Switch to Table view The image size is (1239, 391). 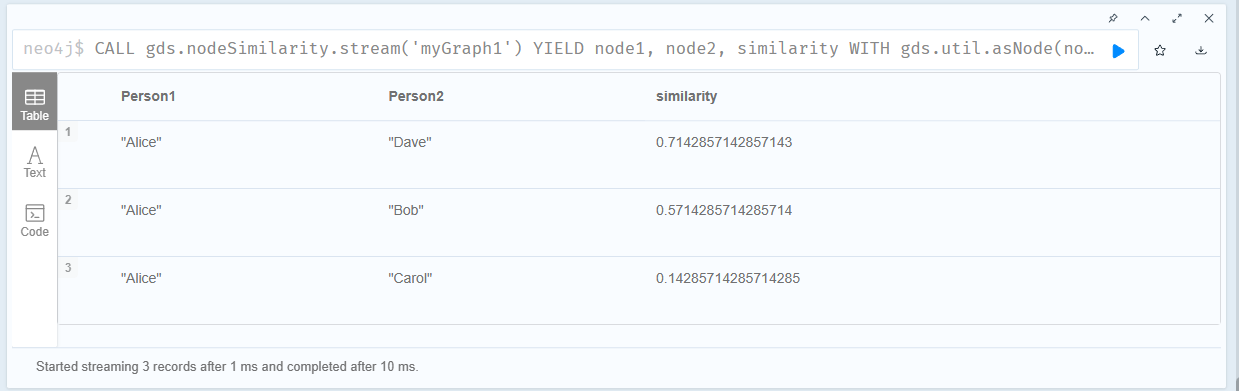click(35, 102)
